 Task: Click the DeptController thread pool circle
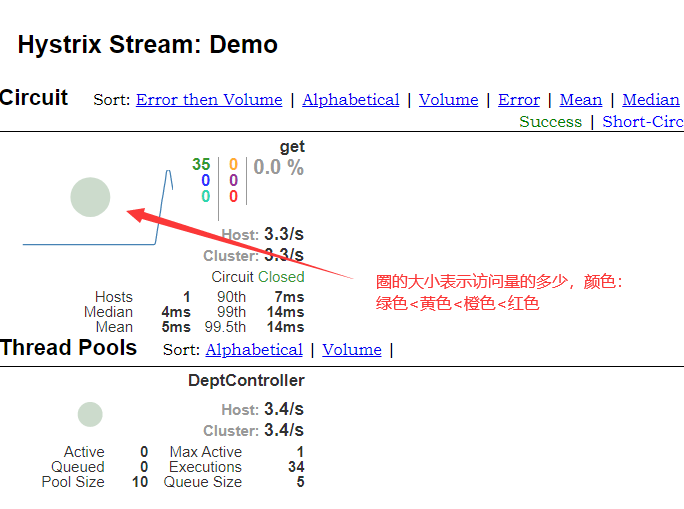click(90, 414)
